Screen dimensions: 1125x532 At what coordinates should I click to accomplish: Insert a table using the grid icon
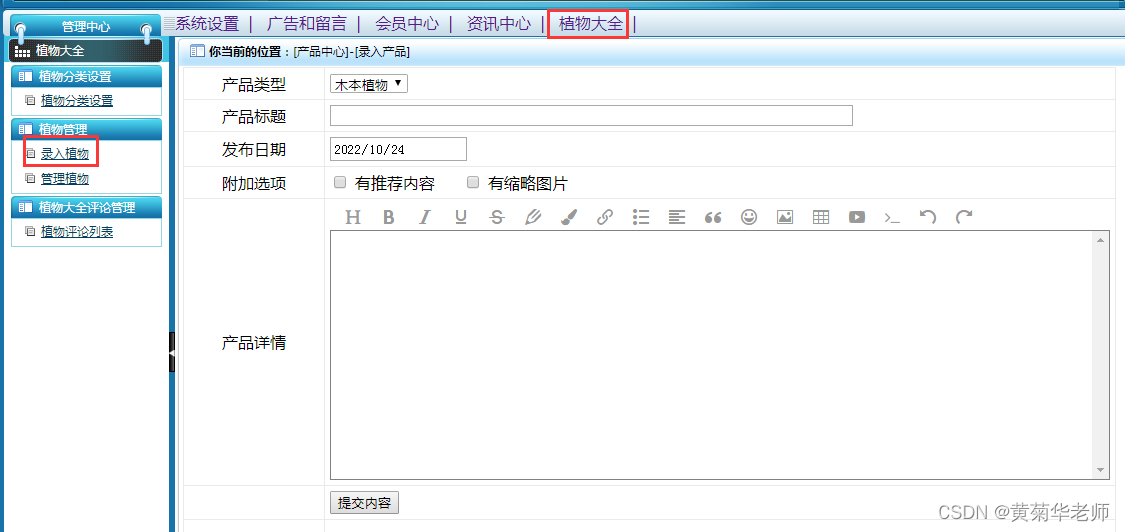tap(821, 217)
